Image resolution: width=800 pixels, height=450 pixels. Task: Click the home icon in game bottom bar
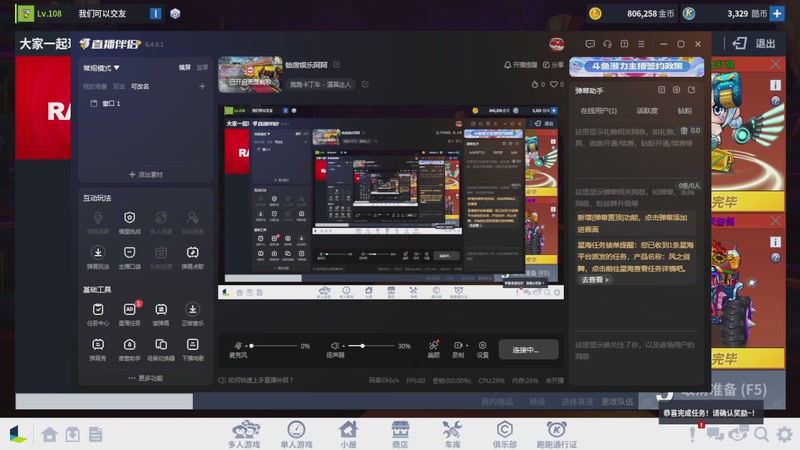49,434
